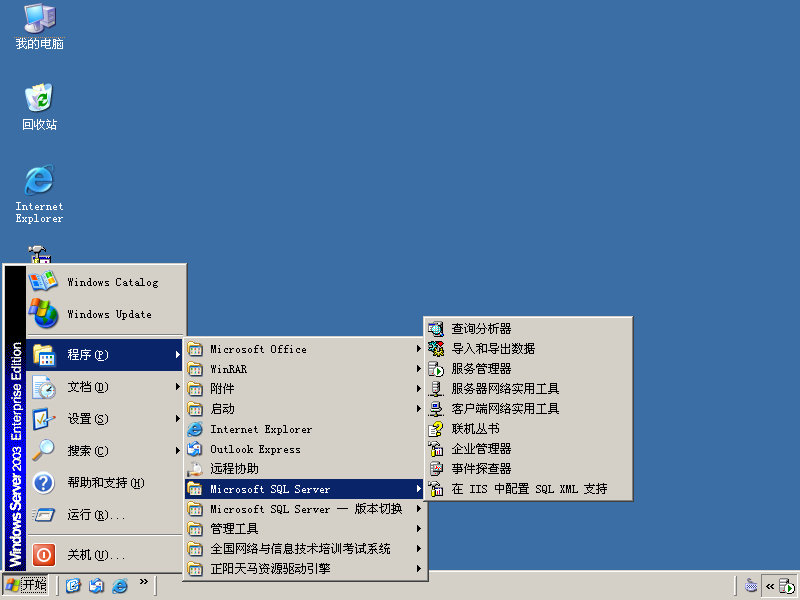Expand 全国网络与信息技术培训考试系统 submenu arrow

[418, 548]
